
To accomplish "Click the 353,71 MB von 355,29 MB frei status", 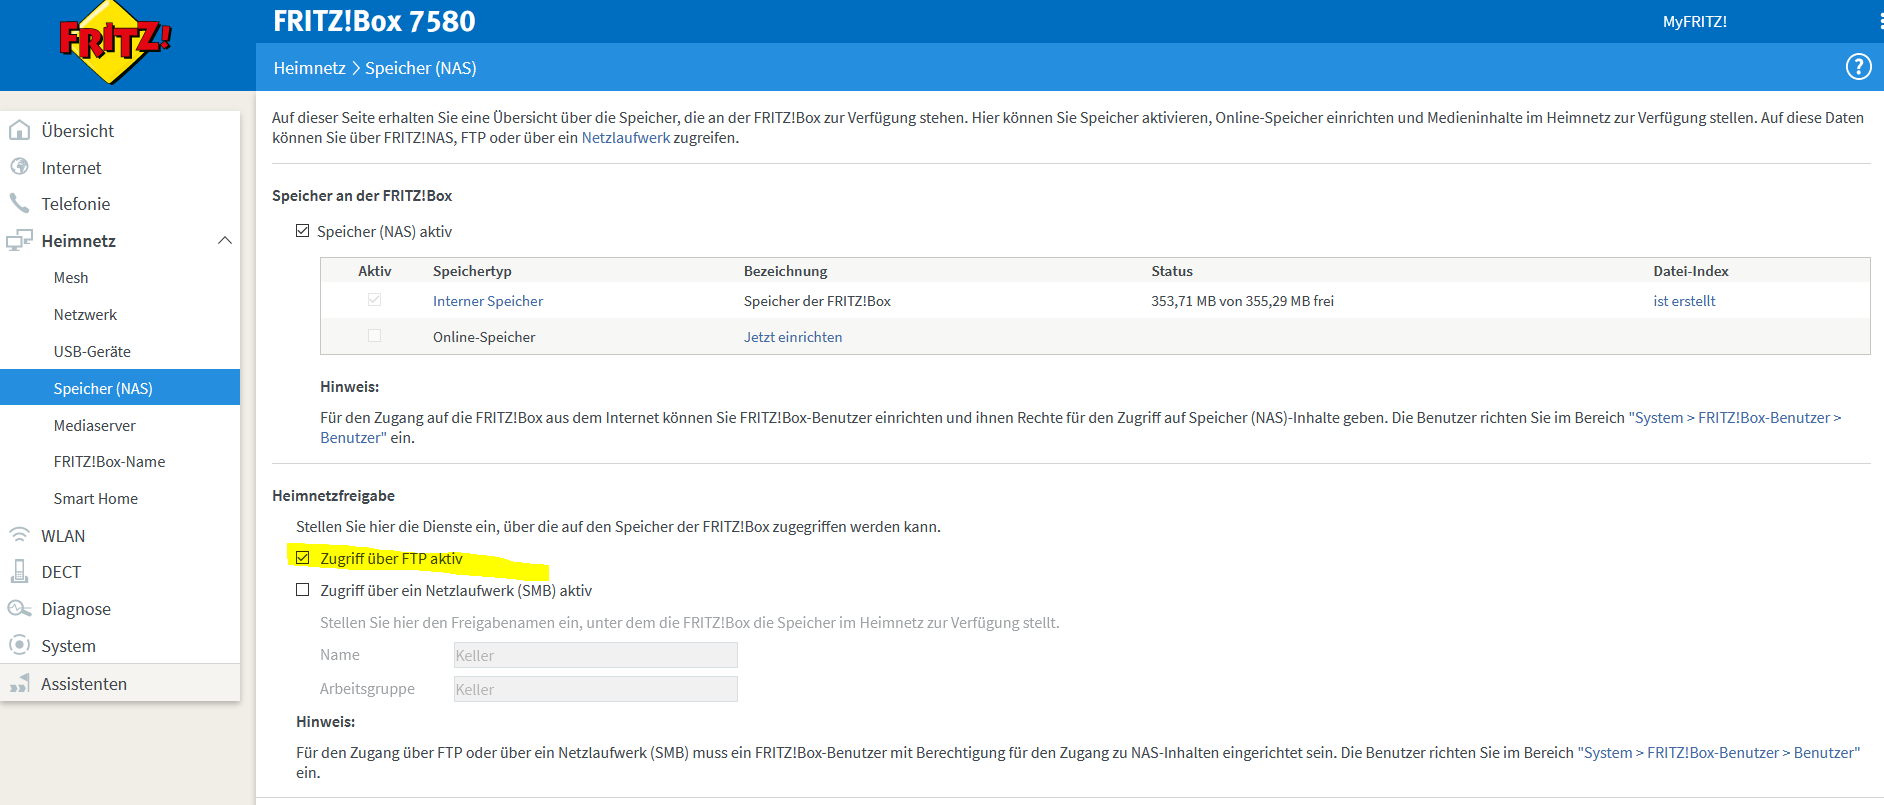I will point(1242,300).
